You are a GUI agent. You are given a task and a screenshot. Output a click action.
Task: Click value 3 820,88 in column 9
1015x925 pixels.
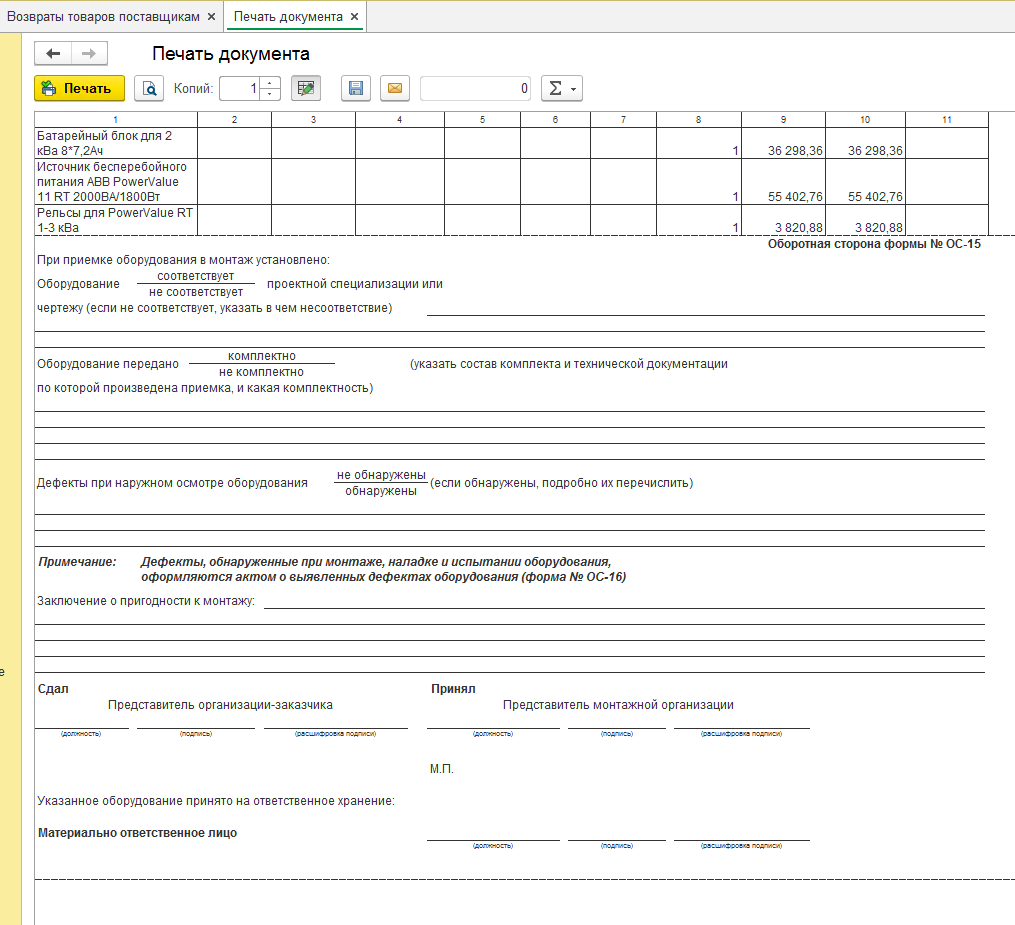coord(799,228)
